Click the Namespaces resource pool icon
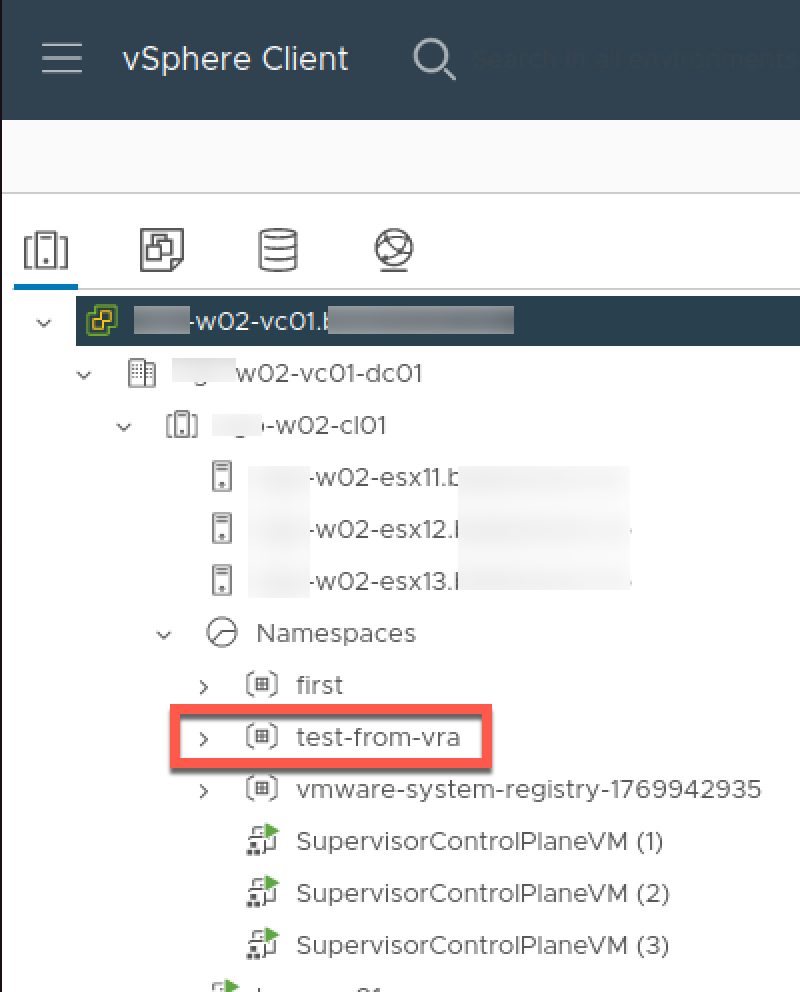This screenshot has height=992, width=800. pos(222,632)
